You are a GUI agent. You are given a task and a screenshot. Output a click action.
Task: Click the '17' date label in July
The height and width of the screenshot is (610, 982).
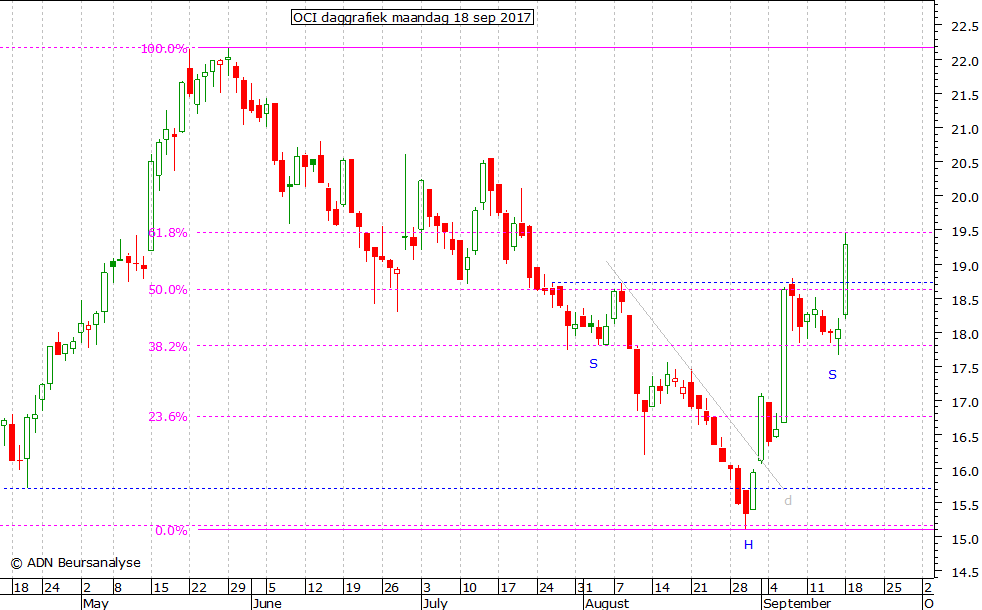(x=508, y=587)
